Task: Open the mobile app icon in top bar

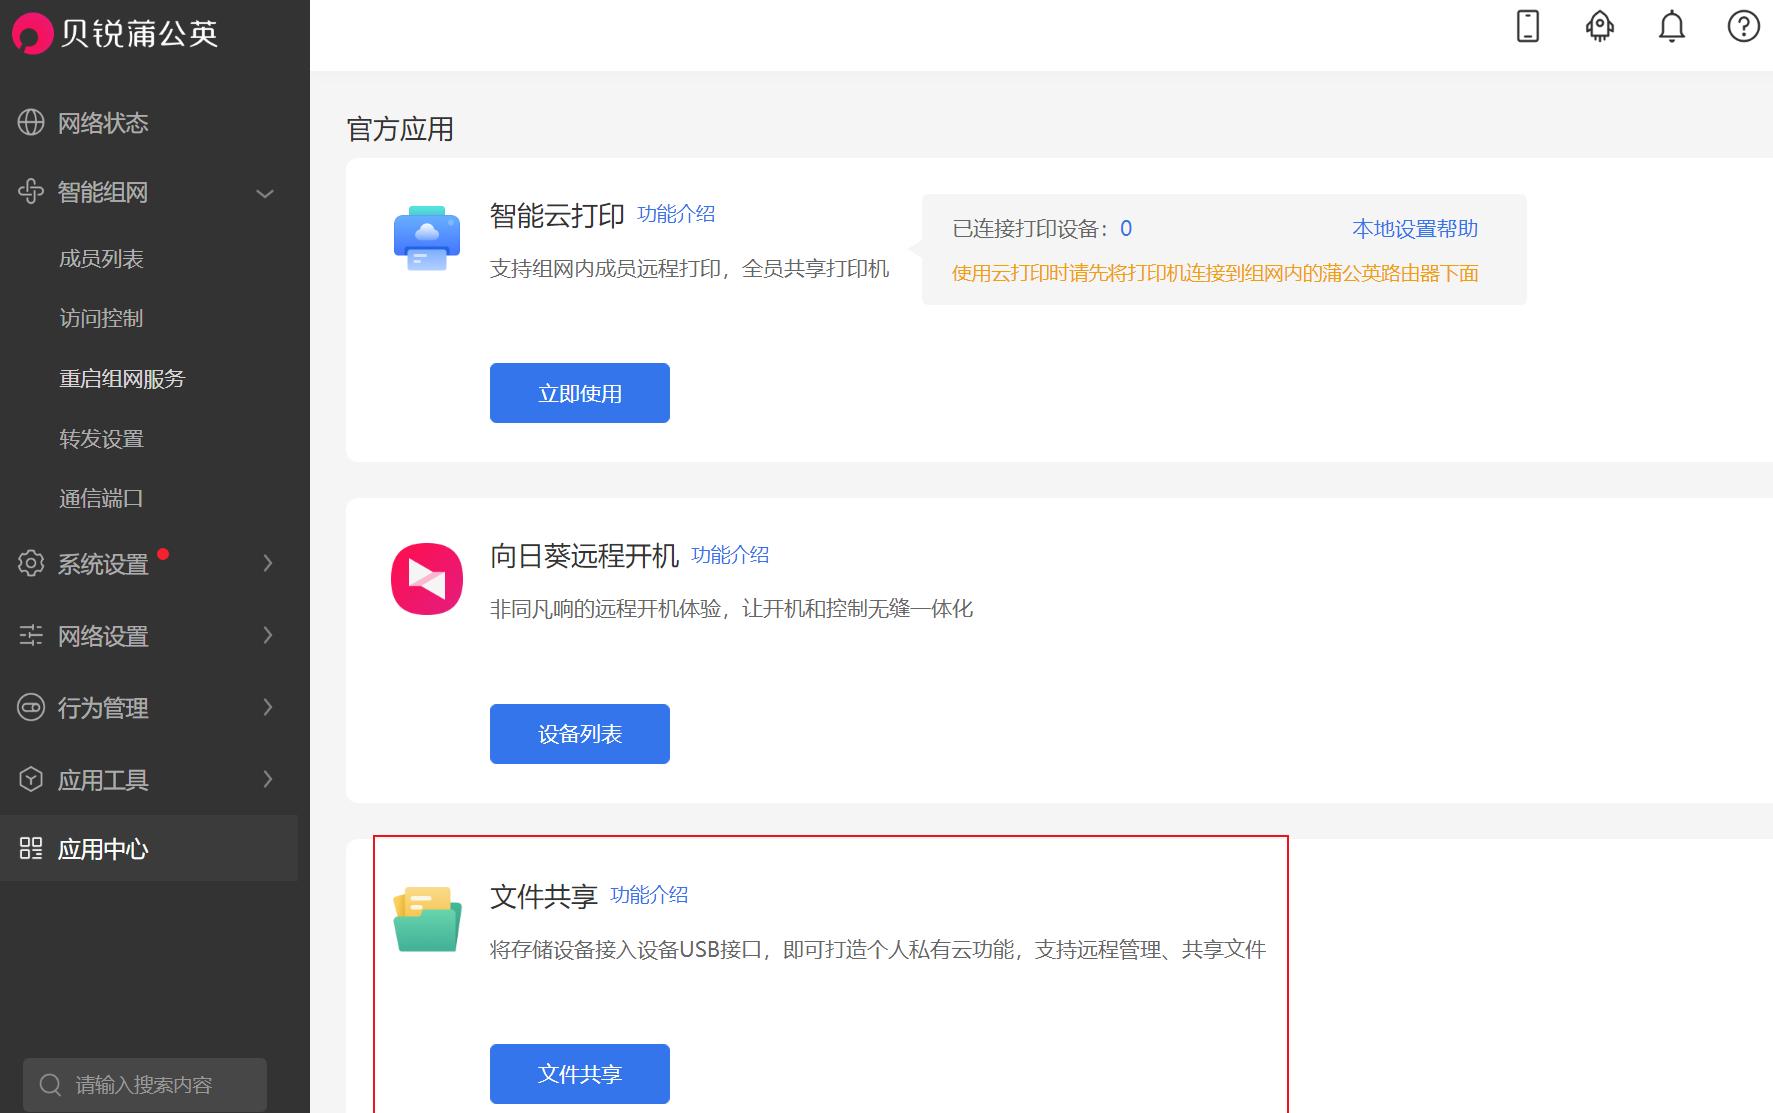Action: point(1527,27)
